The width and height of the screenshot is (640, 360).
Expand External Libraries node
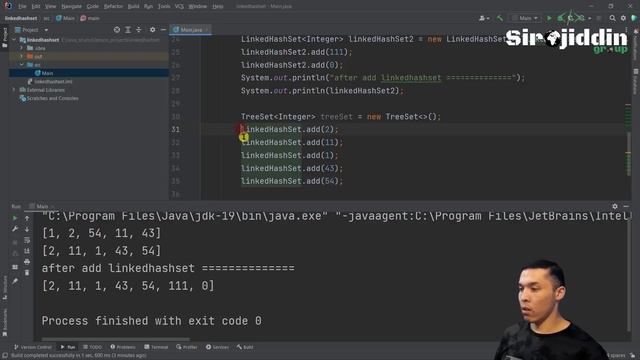point(15,90)
